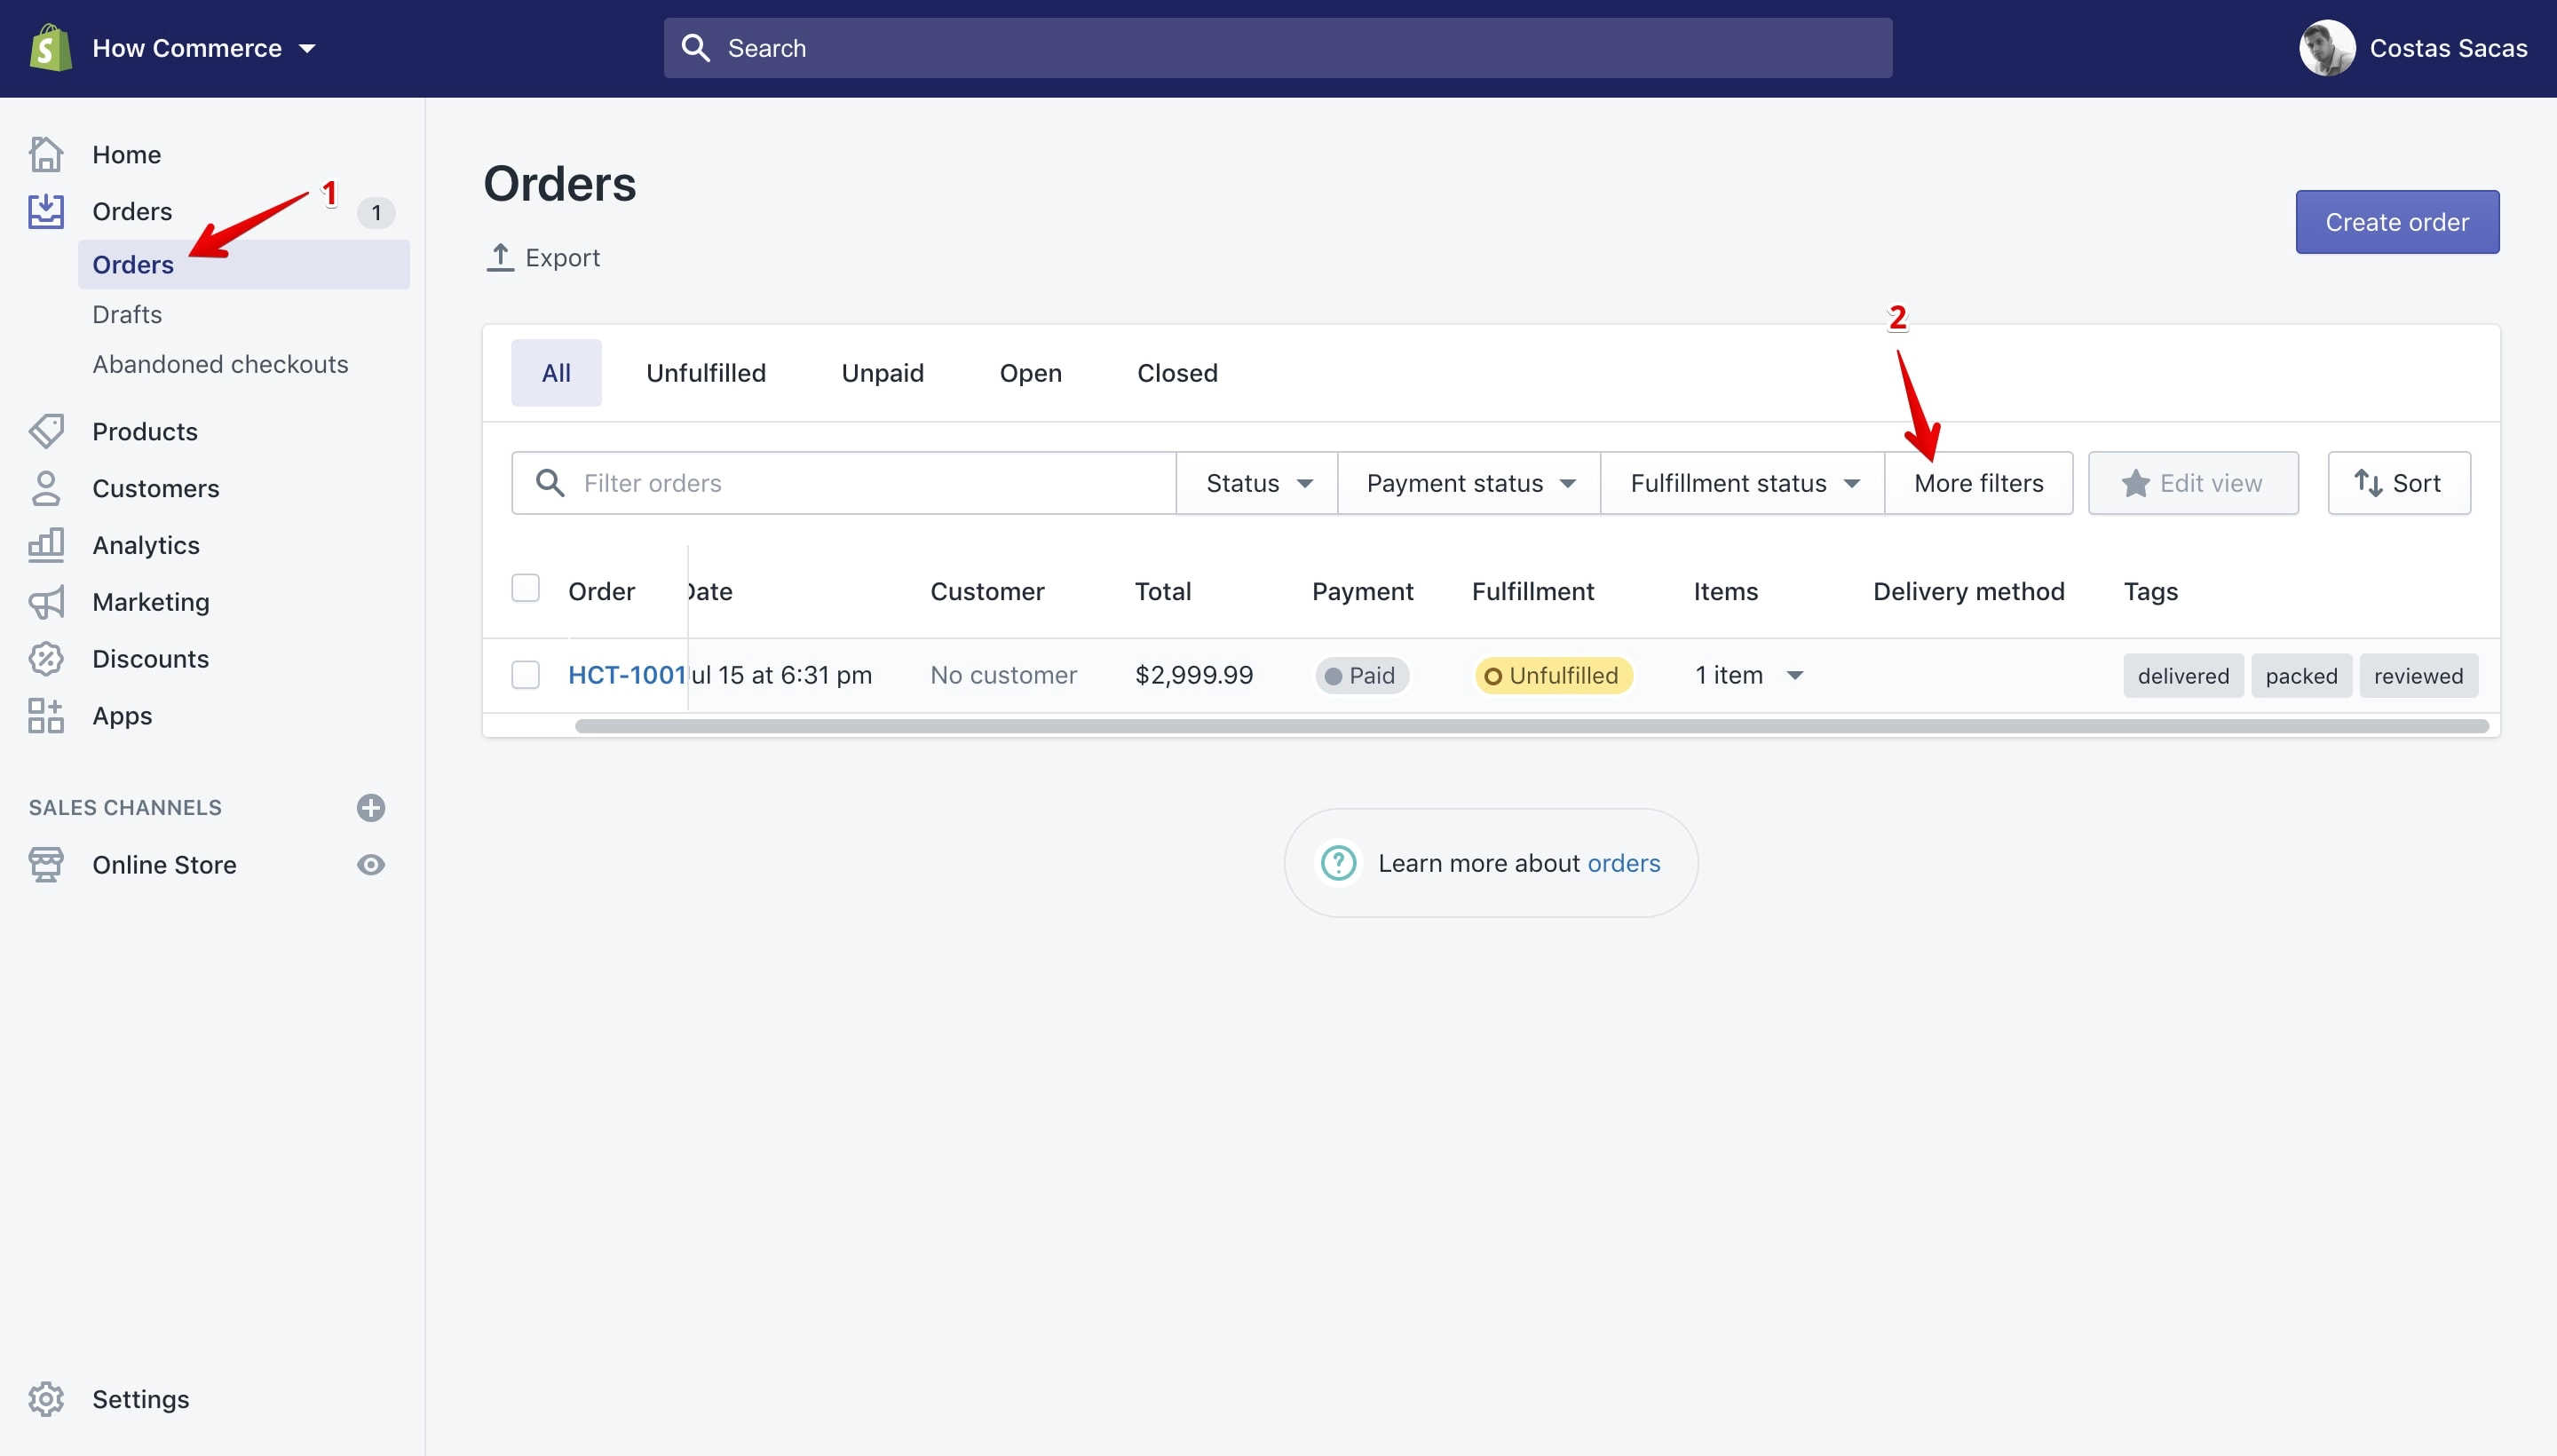Click the Discounts percent badge icon

46,659
